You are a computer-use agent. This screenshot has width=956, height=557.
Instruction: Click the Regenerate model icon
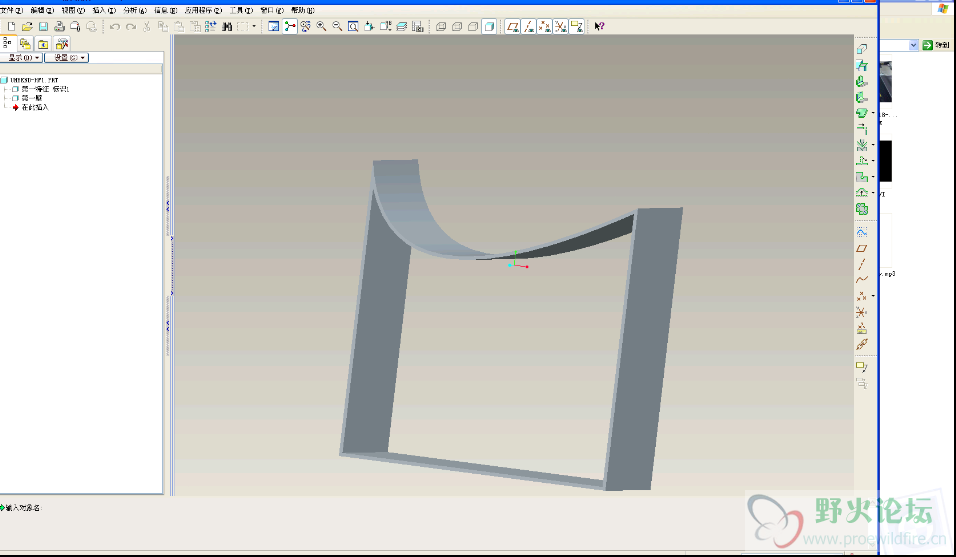[211, 26]
